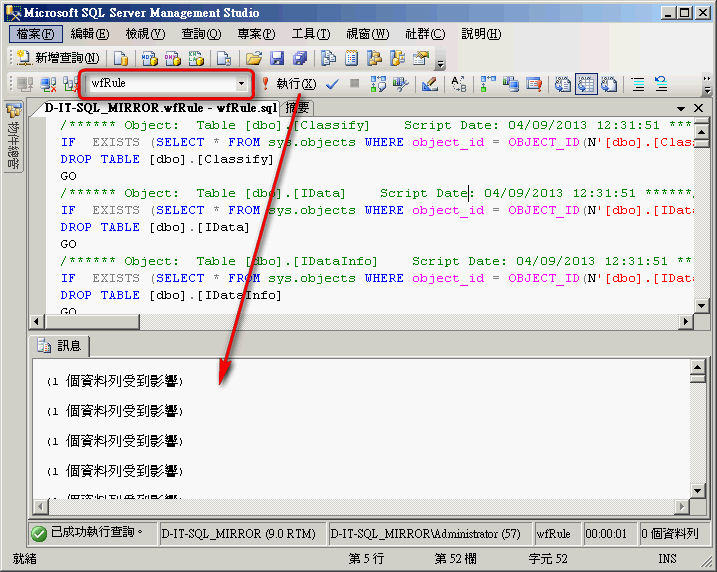The image size is (717, 572).
Task: Click 'D-IT-SQL_MIRROR (9.0 RTM)' in status bar
Action: (239, 534)
